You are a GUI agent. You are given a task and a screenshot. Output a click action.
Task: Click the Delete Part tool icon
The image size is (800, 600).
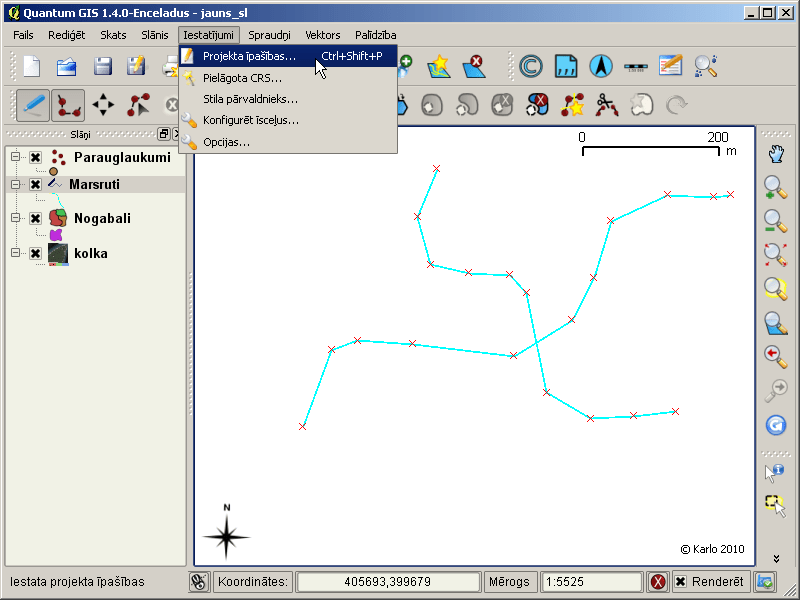pyautogui.click(x=537, y=105)
